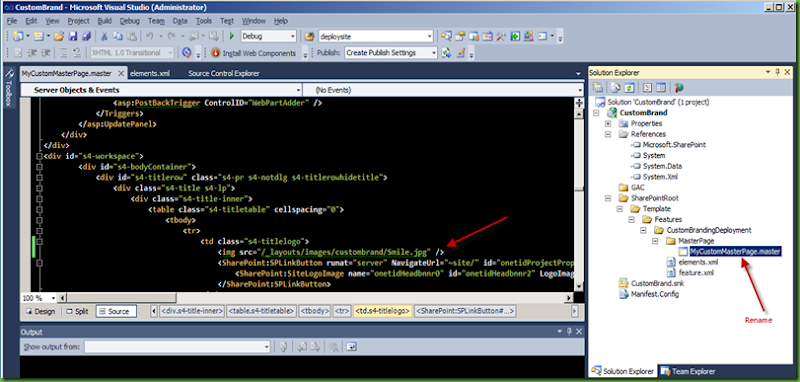Click the Install Web Components red icon
800x382 pixels.
[215, 53]
